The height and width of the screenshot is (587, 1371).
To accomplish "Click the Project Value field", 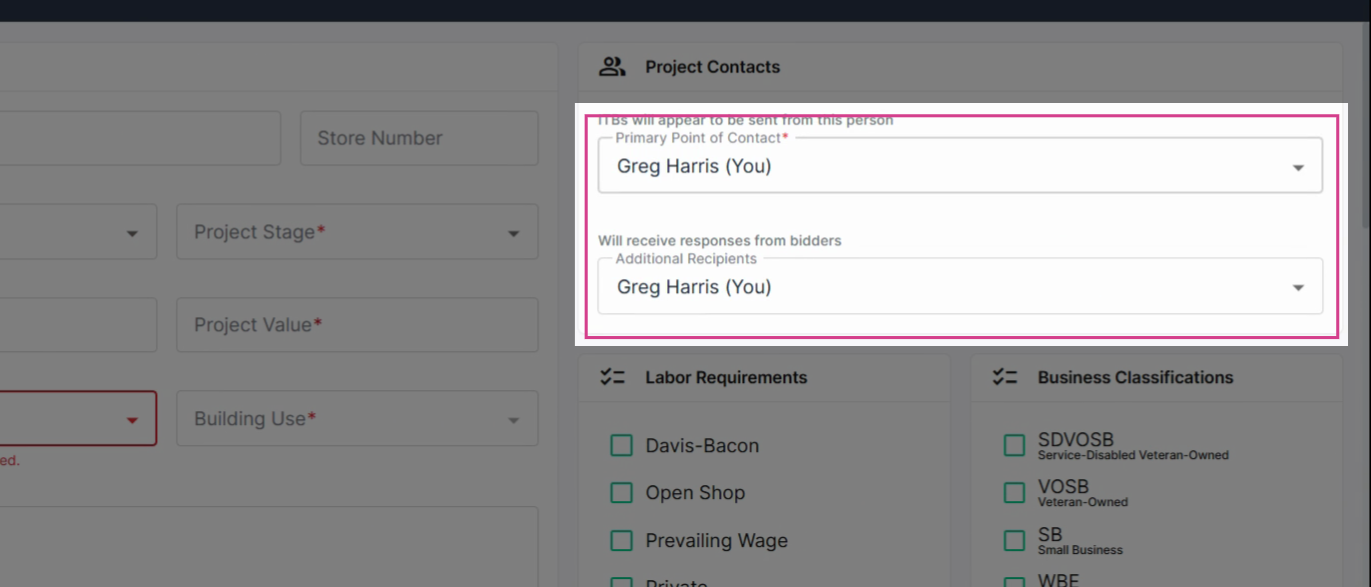I will click(358, 325).
